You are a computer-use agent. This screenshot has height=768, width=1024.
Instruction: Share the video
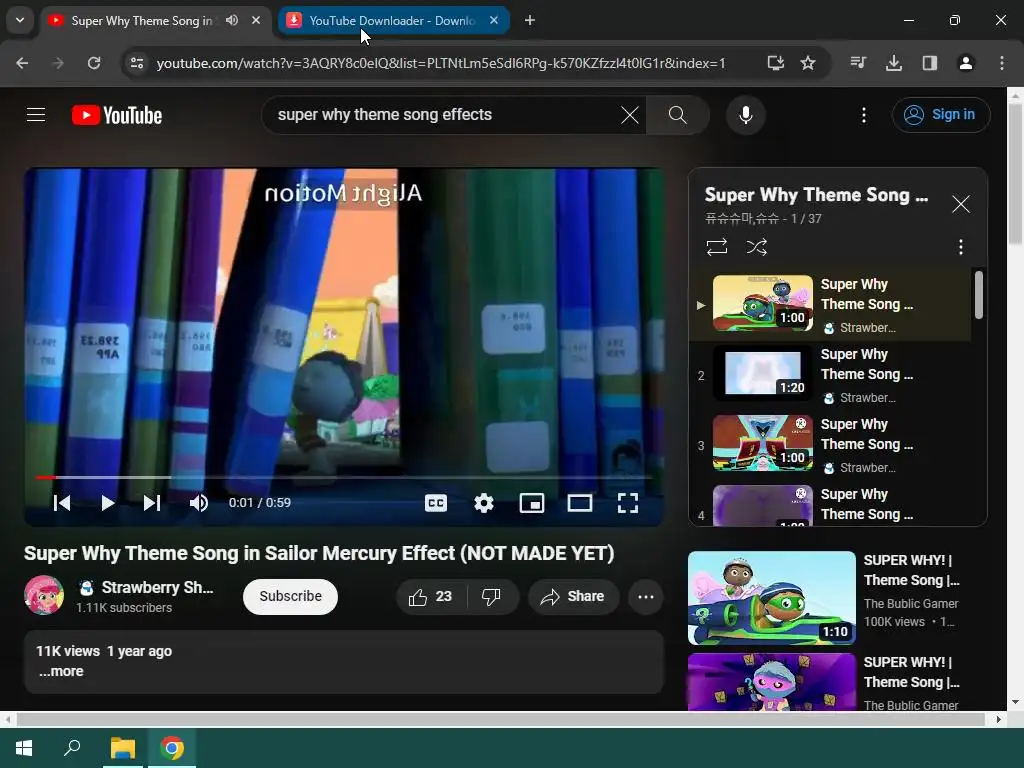pyautogui.click(x=573, y=596)
